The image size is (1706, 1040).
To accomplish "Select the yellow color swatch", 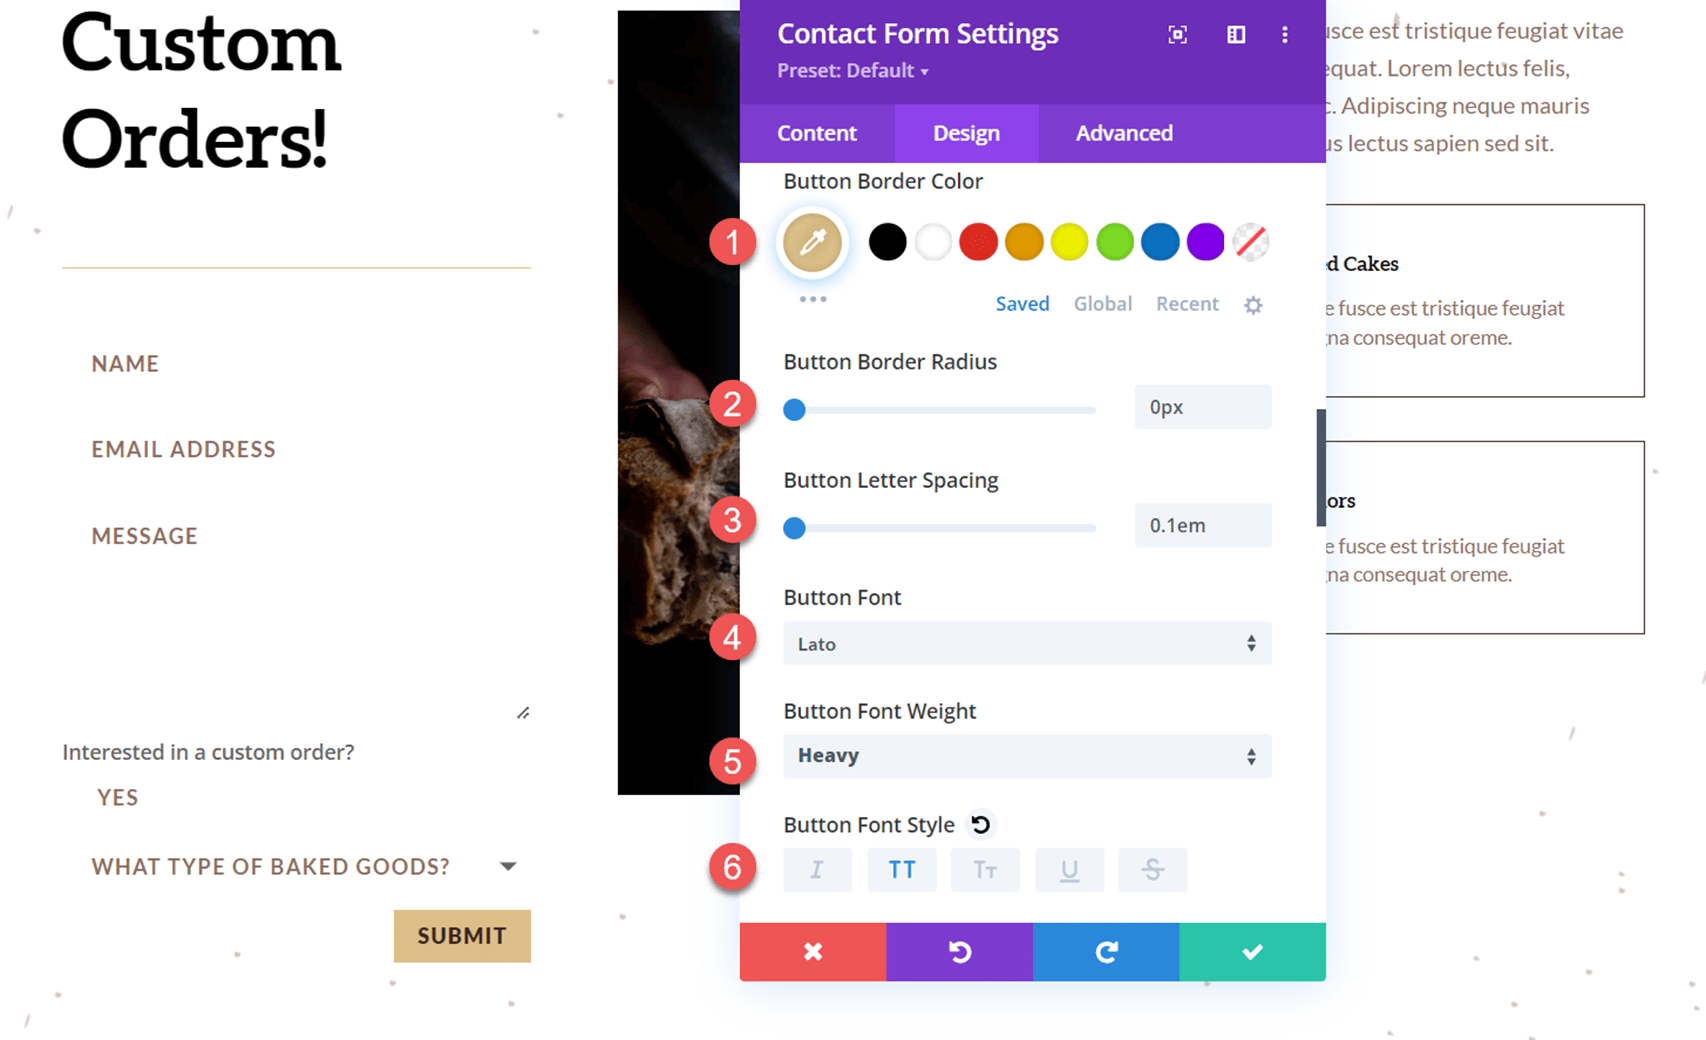I will click(1069, 242).
